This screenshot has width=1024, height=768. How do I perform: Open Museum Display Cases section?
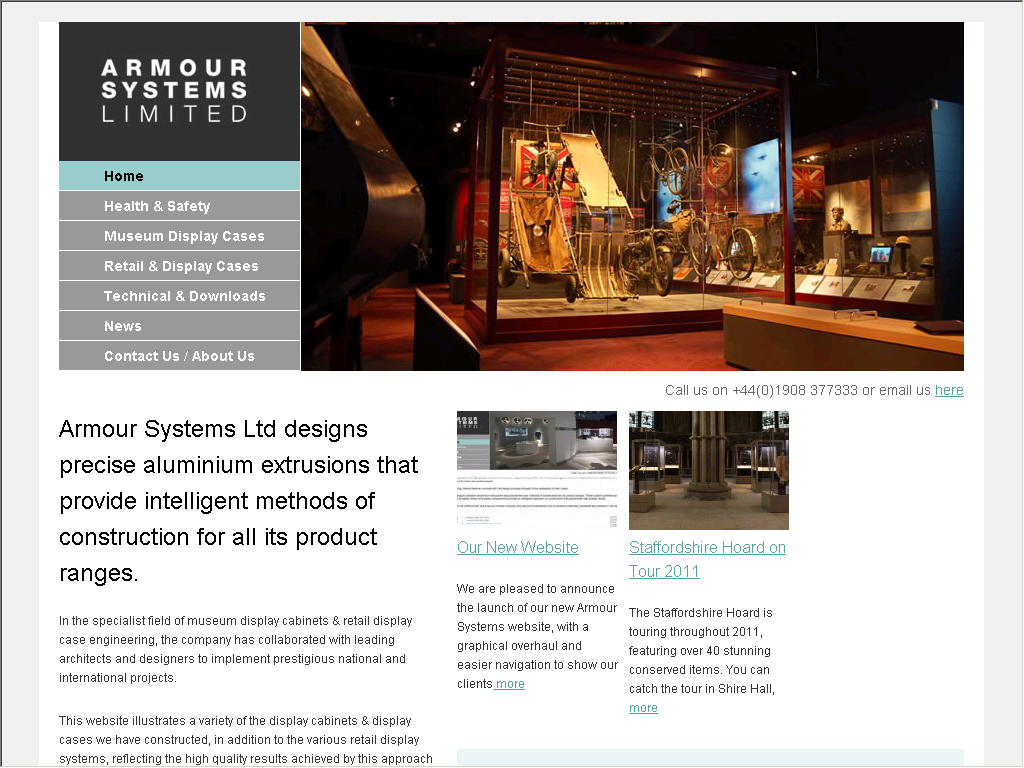(x=180, y=236)
